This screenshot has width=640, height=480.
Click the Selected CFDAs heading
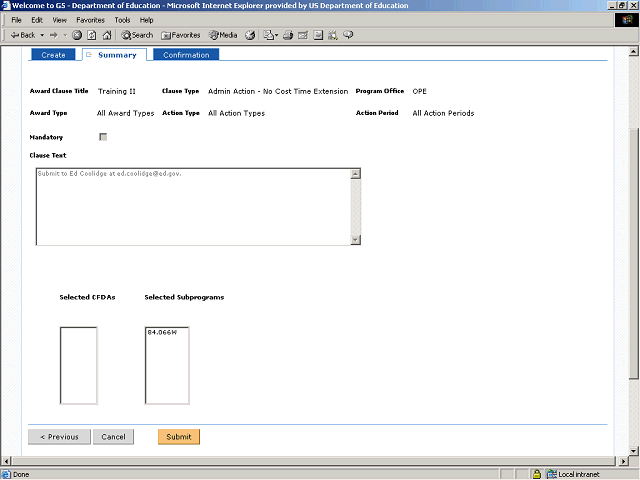87,297
